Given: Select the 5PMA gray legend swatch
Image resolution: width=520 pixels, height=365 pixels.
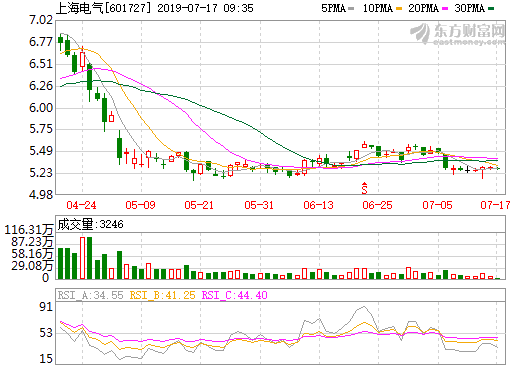Looking at the screenshot, I should pos(351,8).
